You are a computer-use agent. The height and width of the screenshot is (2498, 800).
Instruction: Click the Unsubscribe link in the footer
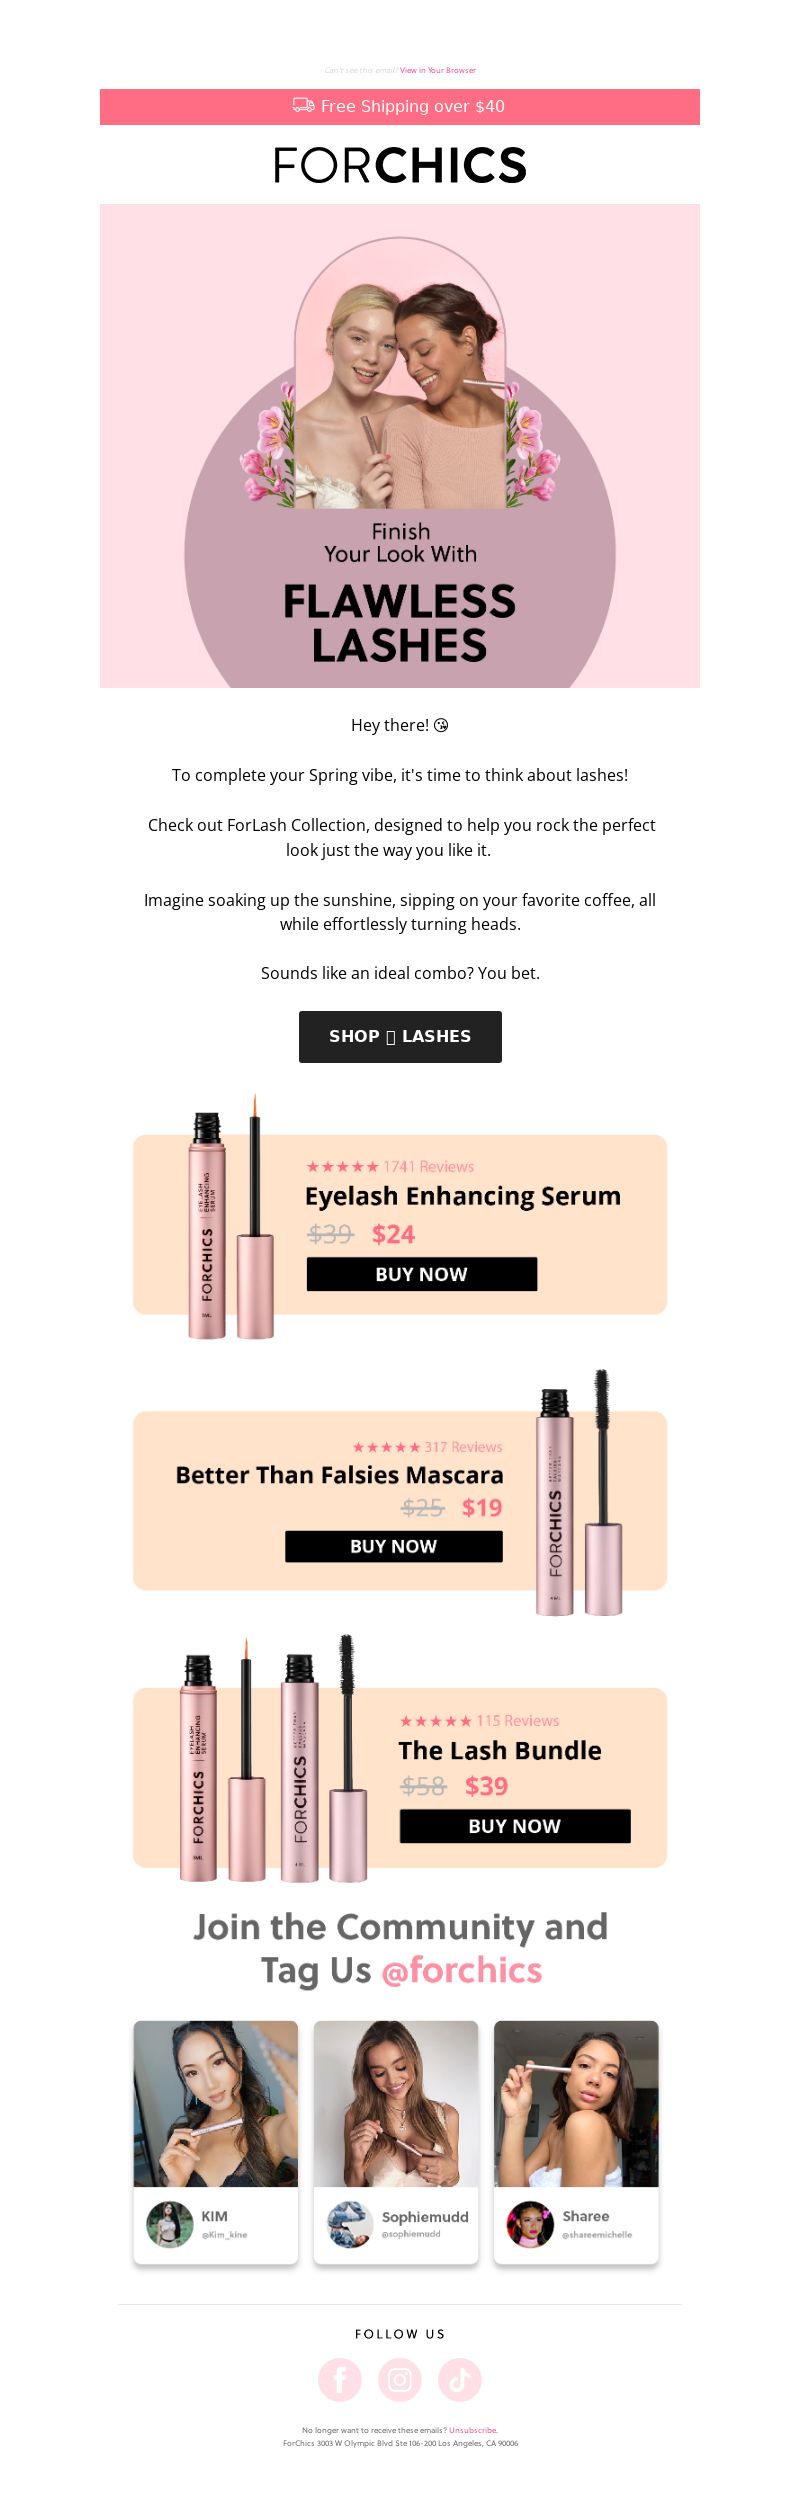[473, 2430]
